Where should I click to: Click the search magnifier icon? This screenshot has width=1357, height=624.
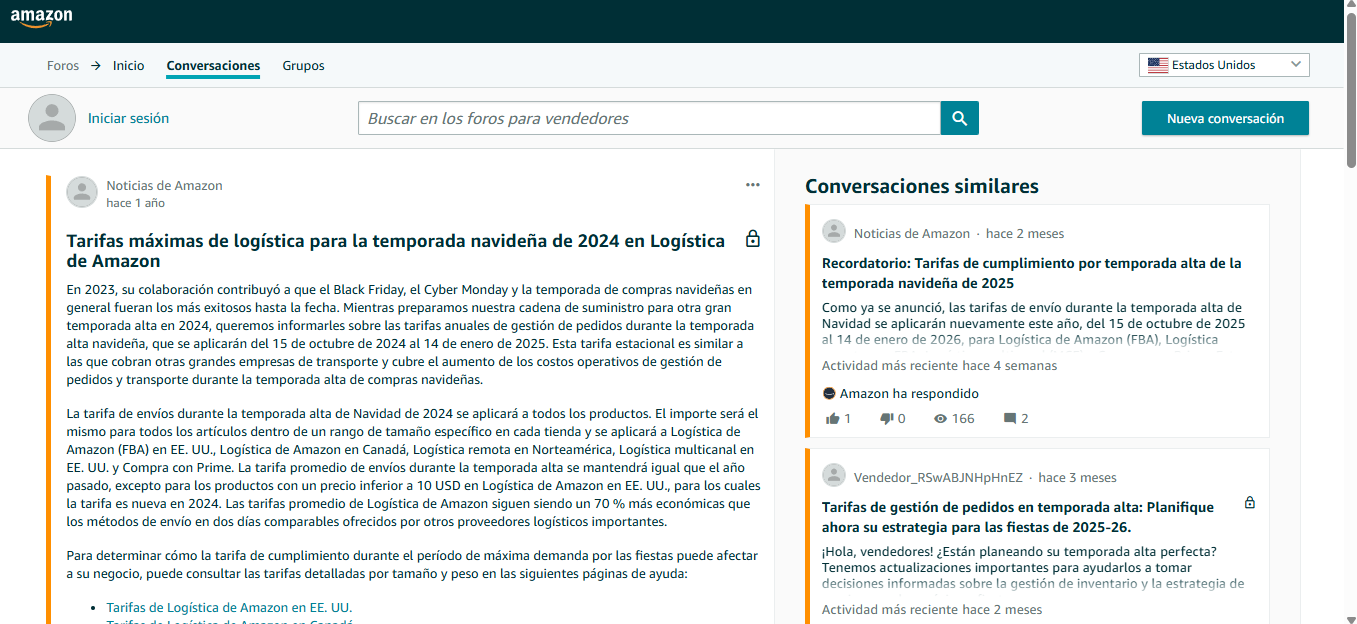959,117
